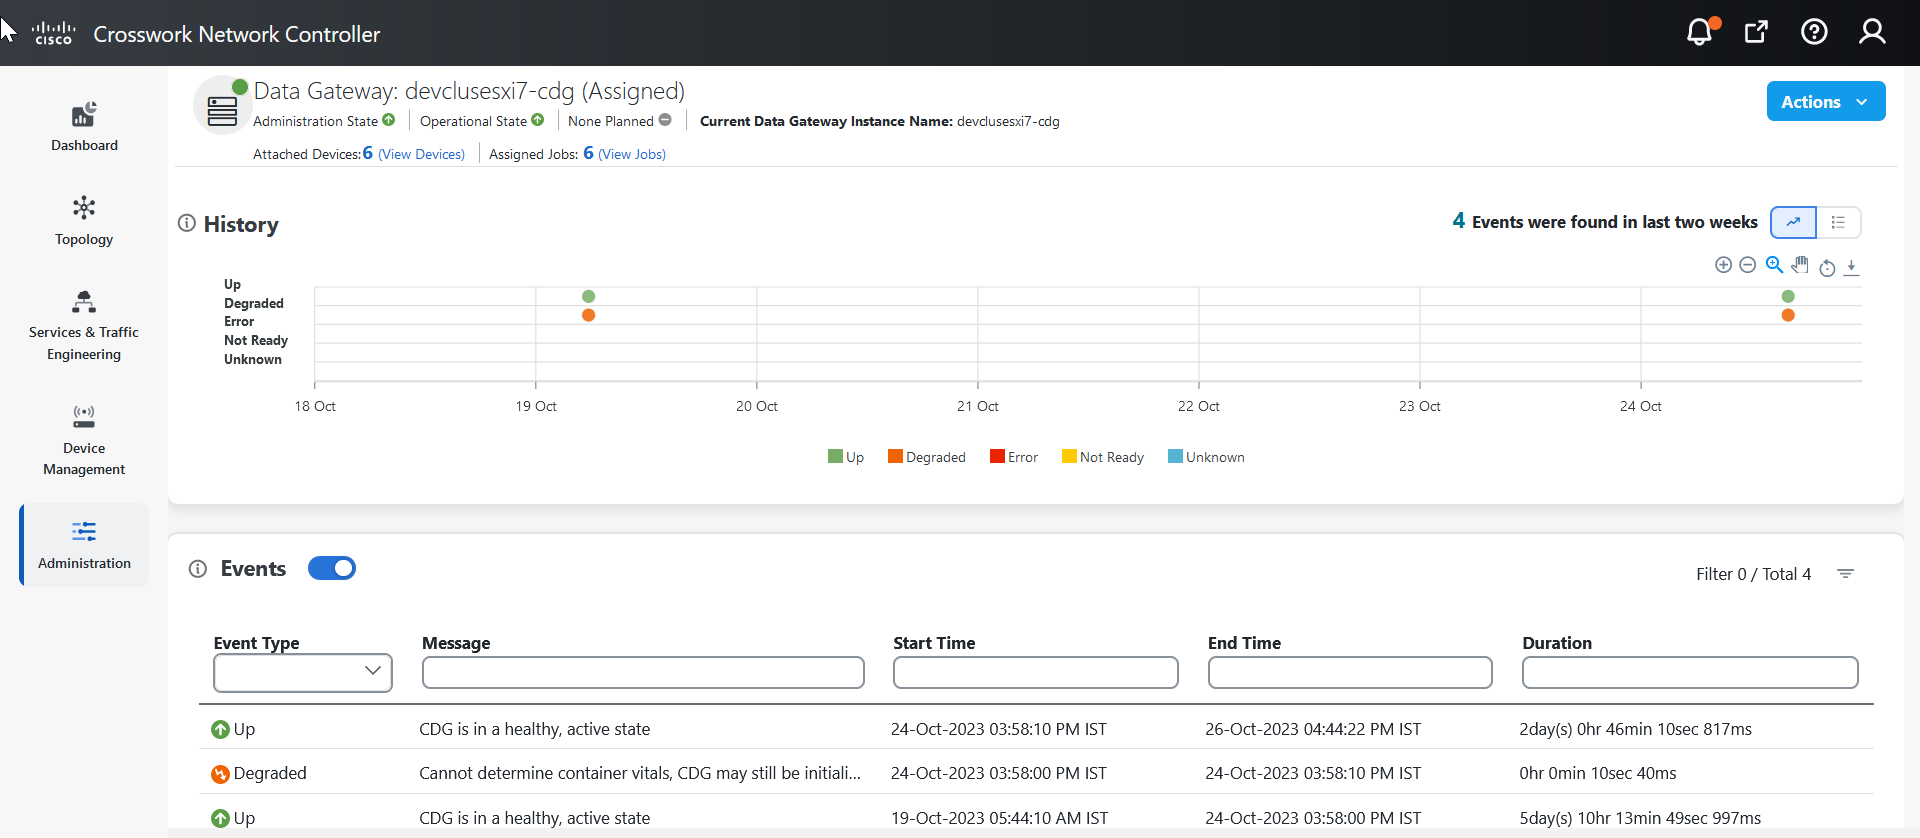1920x838 pixels.
Task: Open the Event Type filter dropdown
Action: pyautogui.click(x=303, y=673)
